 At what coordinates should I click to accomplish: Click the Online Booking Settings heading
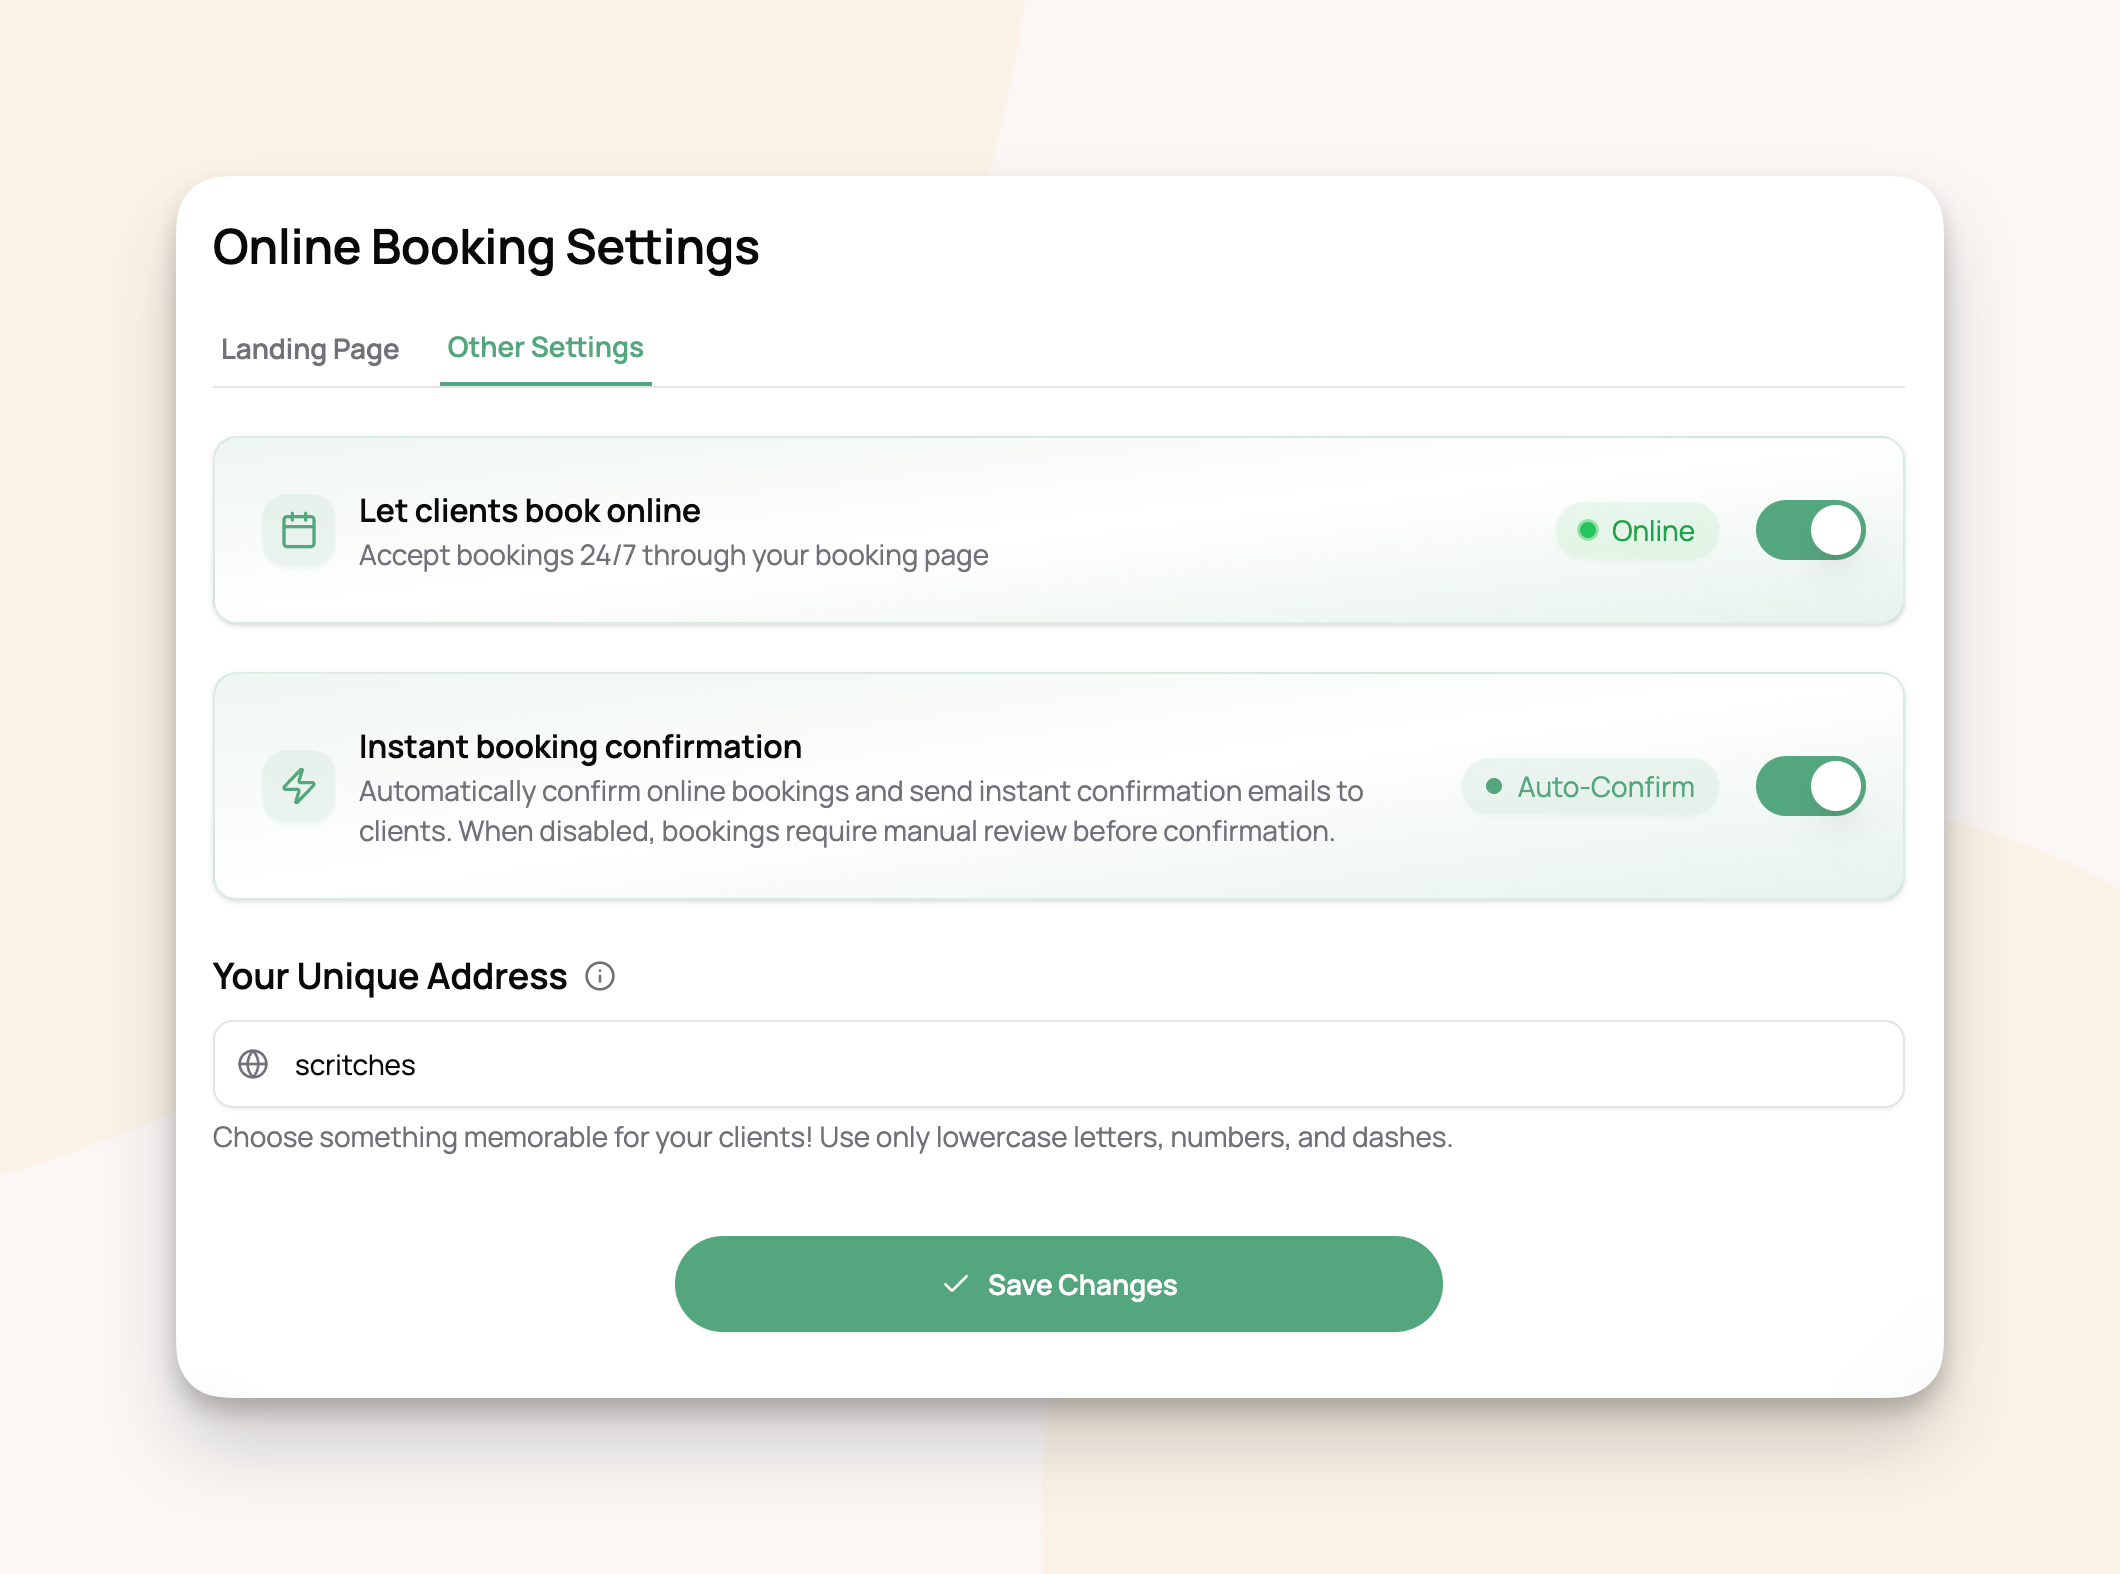(486, 247)
